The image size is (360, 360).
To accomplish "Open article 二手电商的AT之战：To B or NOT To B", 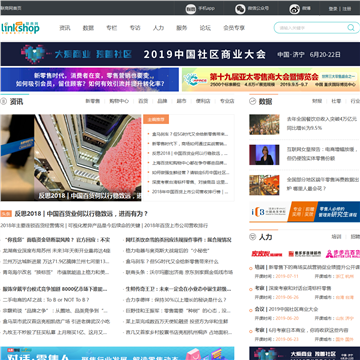I will (46, 300).
